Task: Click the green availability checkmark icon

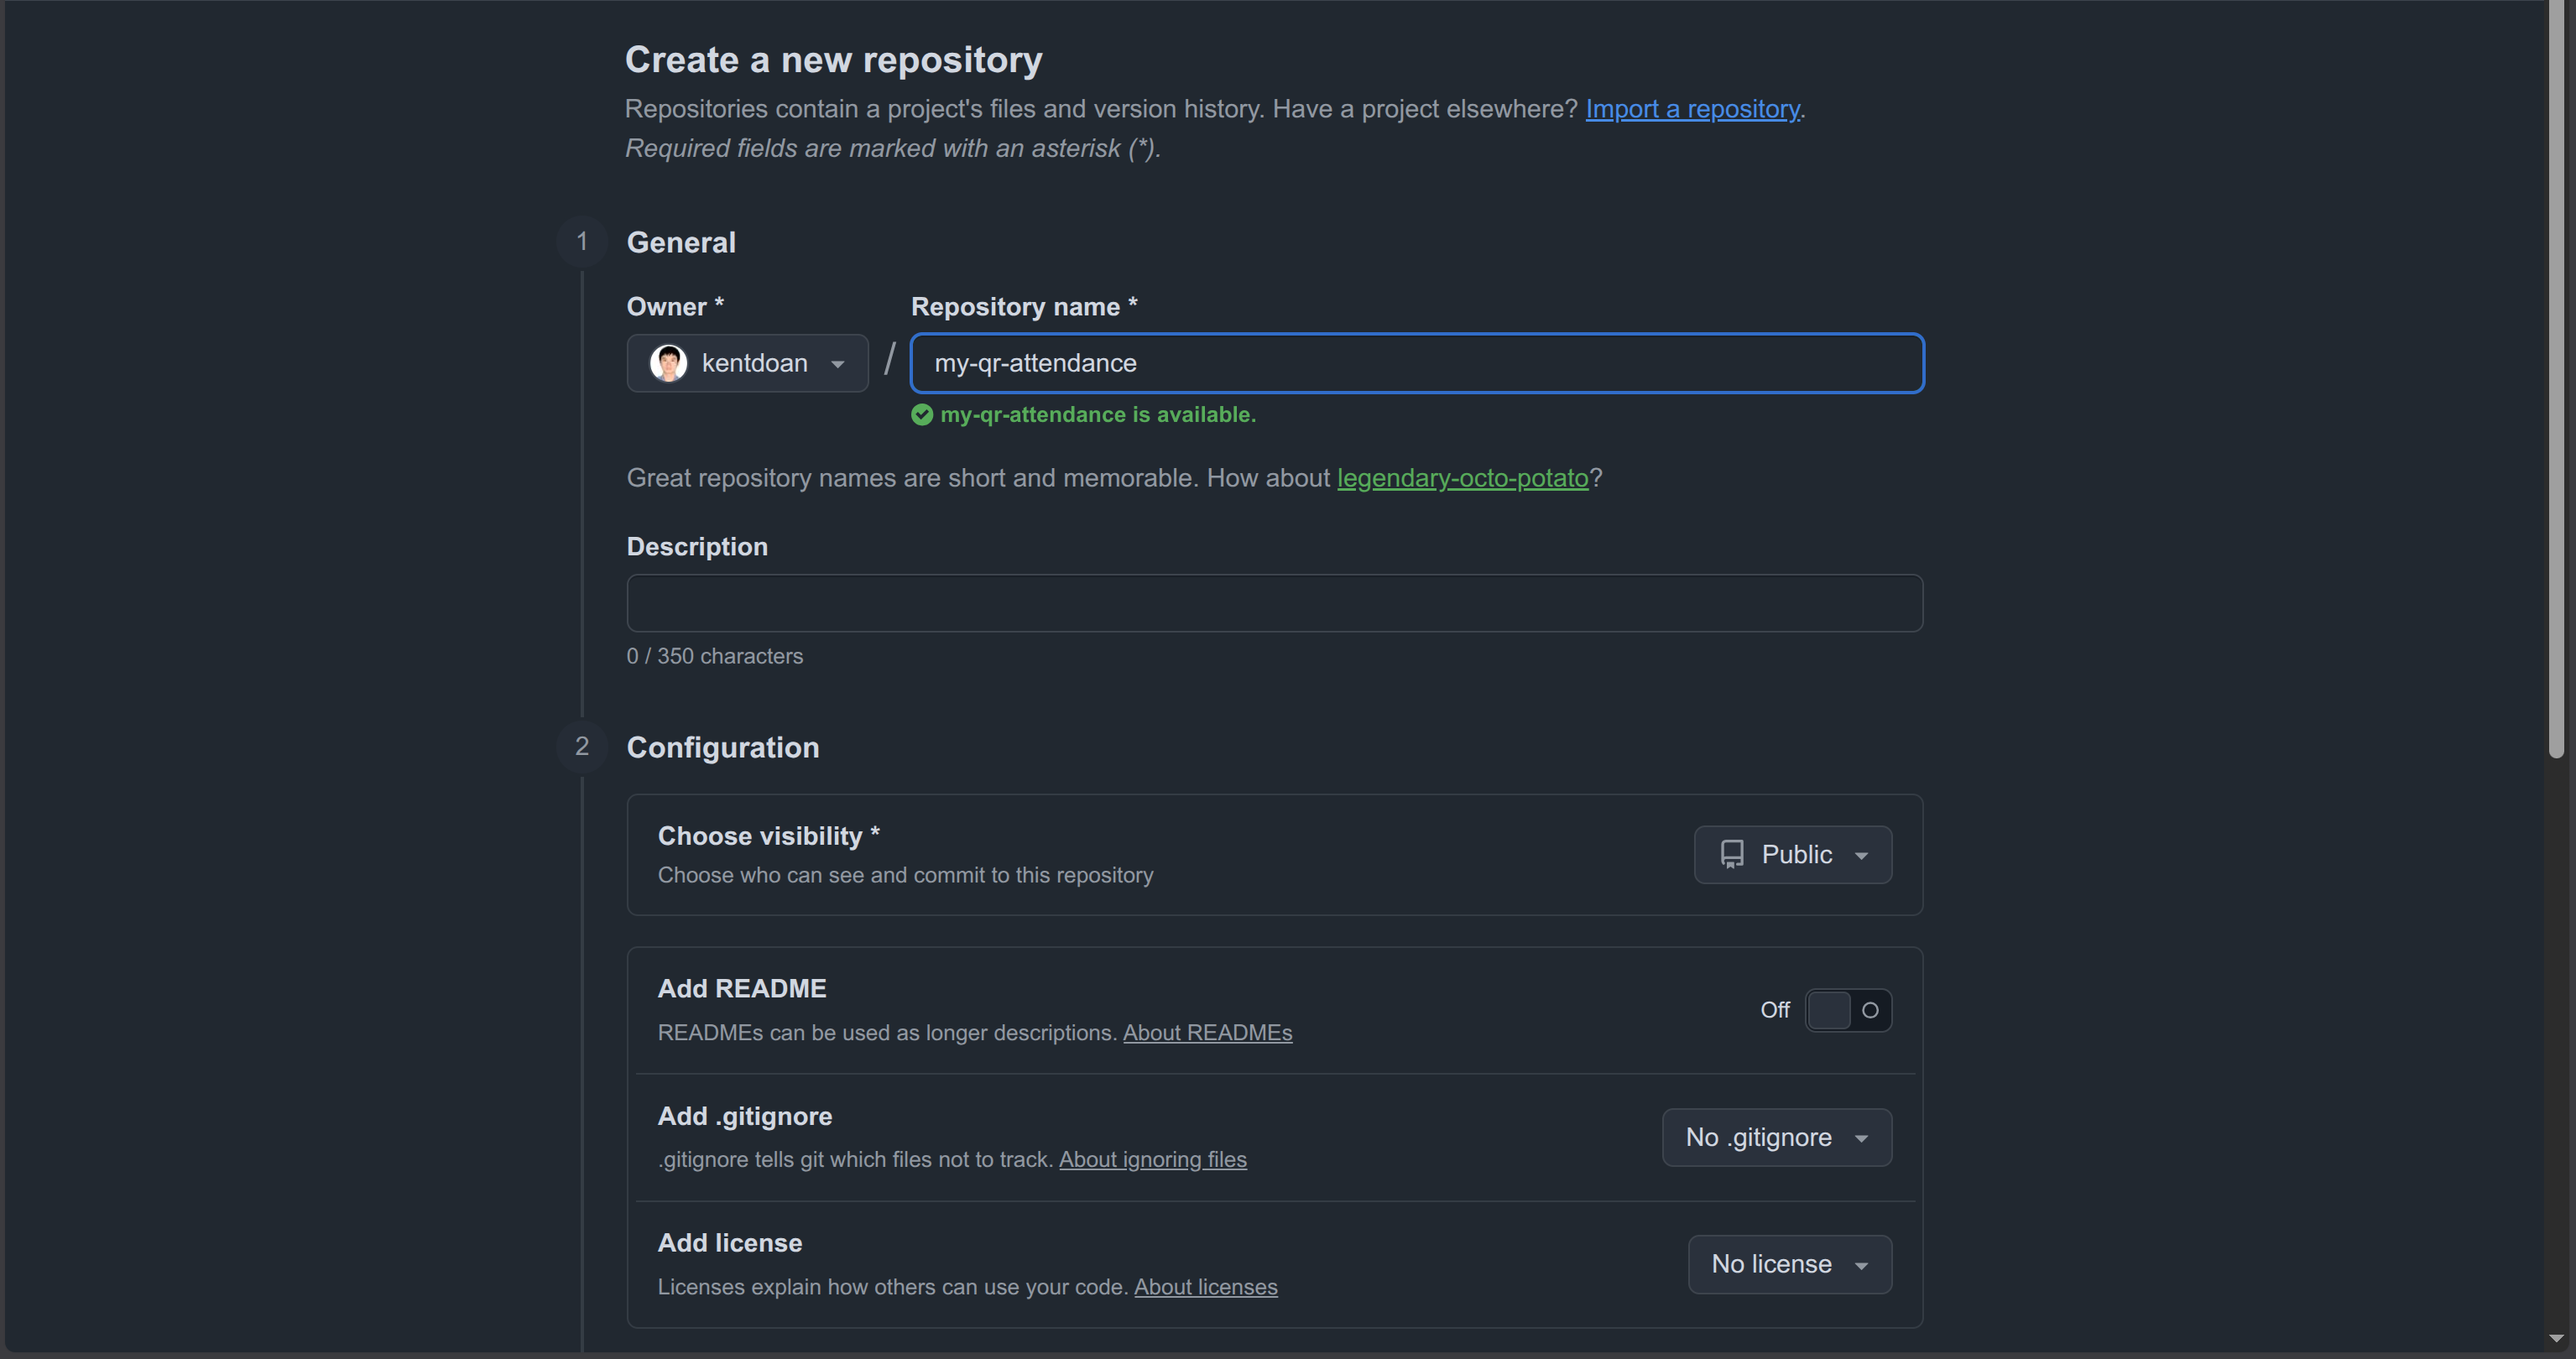Action: pyautogui.click(x=922, y=415)
